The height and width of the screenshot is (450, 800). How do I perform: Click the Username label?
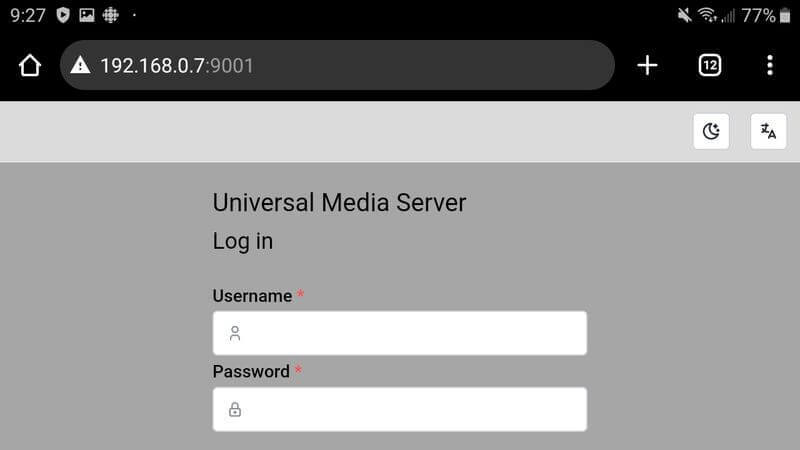pyautogui.click(x=252, y=296)
